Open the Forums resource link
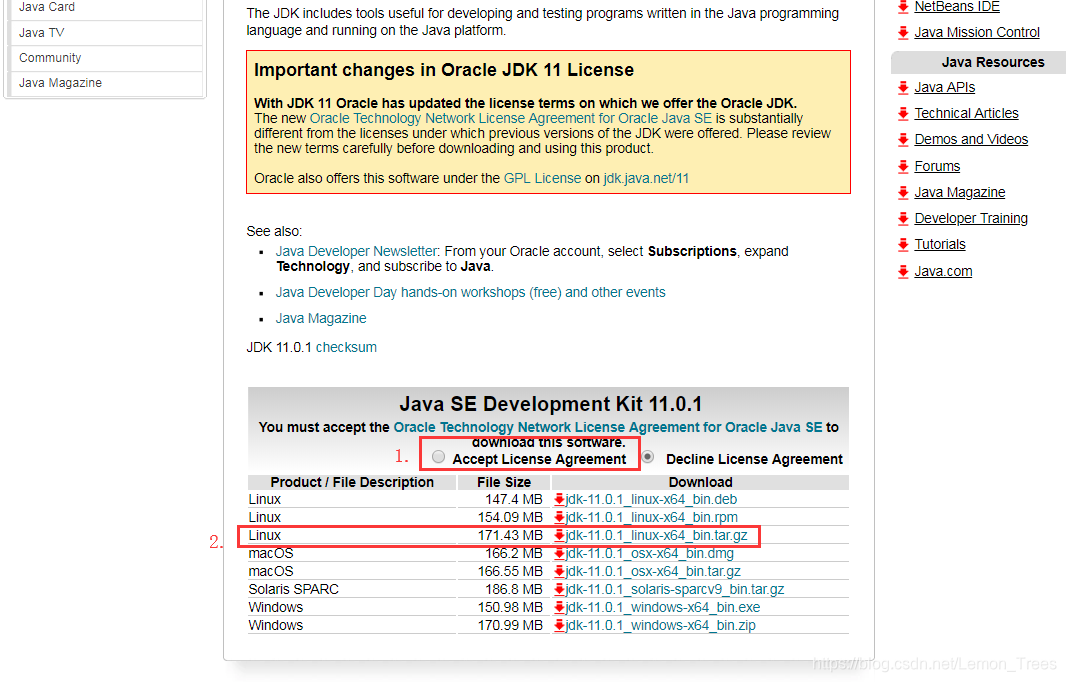Viewport: 1066px width, 682px height. coord(938,167)
